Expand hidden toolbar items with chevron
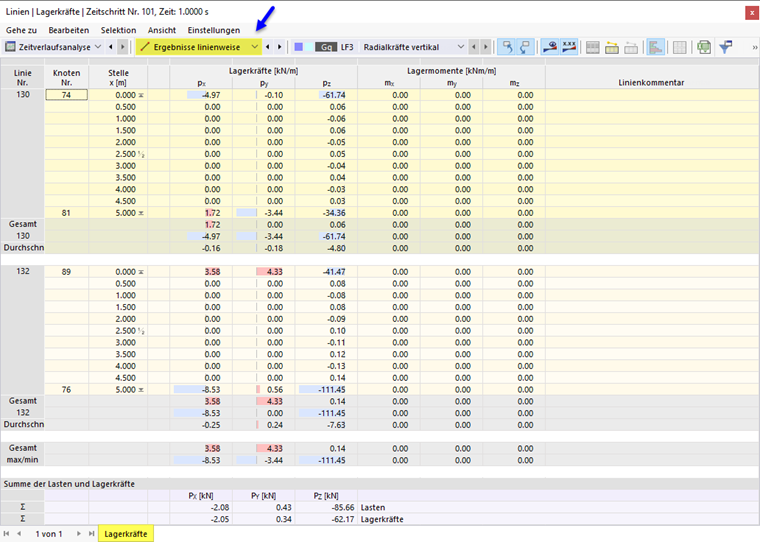Viewport: 760px width, 542px height. (753, 47)
